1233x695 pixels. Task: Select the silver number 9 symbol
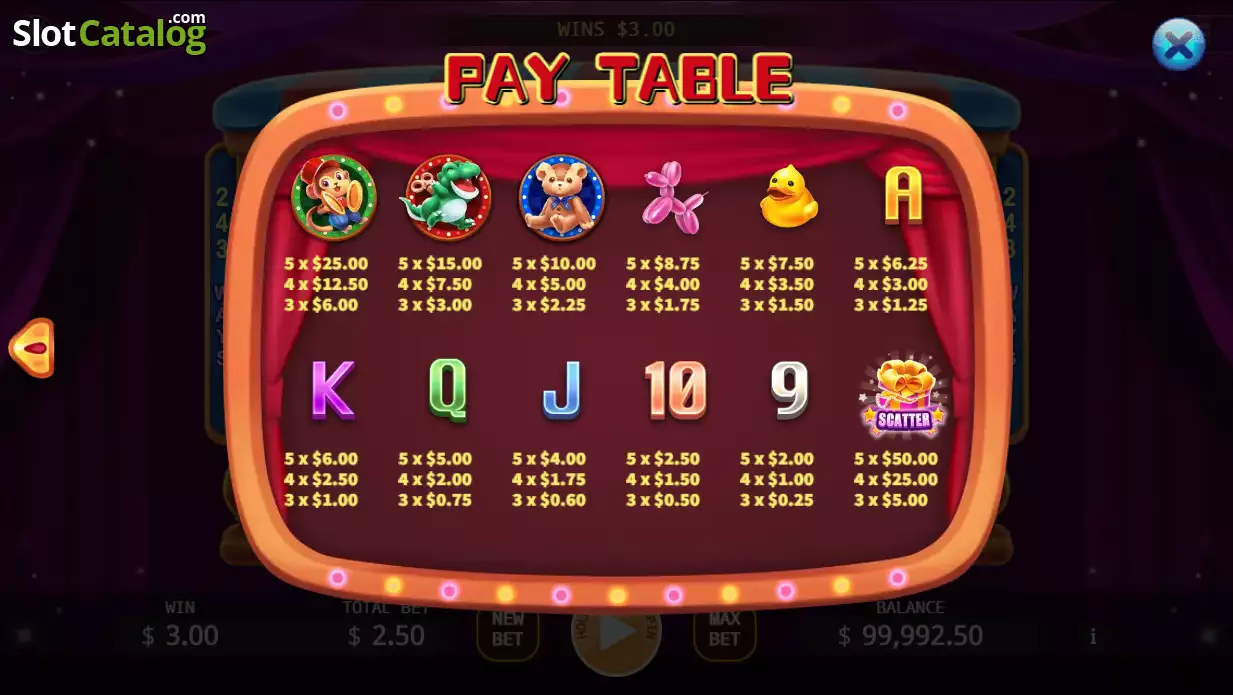tap(789, 389)
